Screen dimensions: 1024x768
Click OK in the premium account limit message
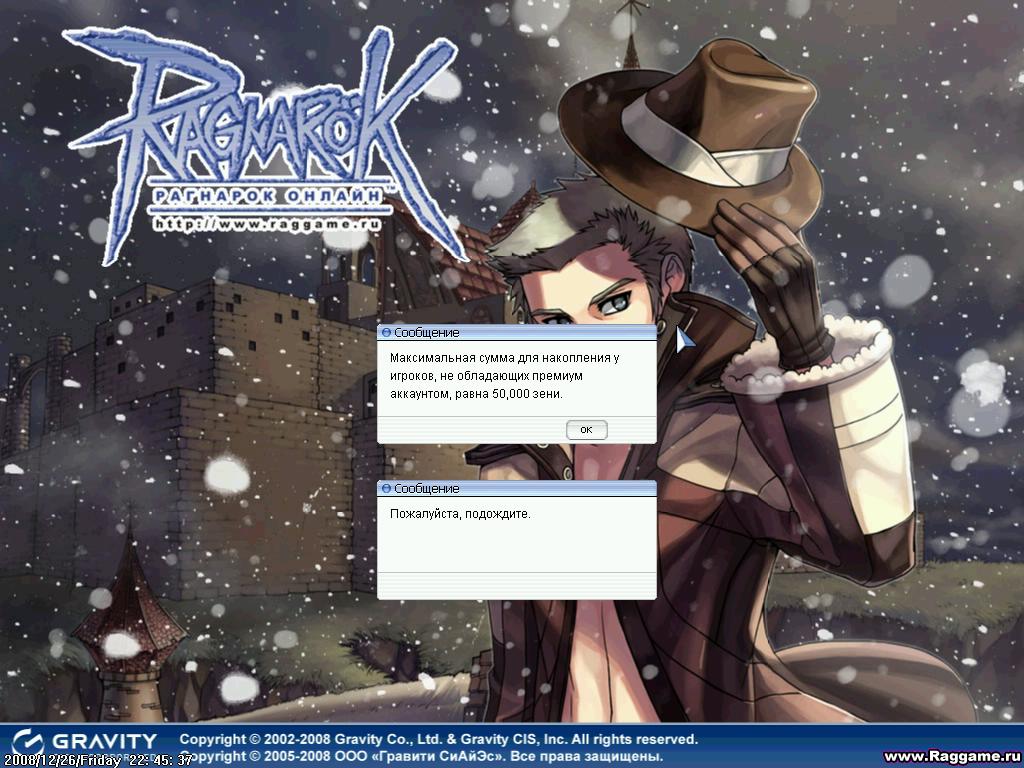pos(586,430)
